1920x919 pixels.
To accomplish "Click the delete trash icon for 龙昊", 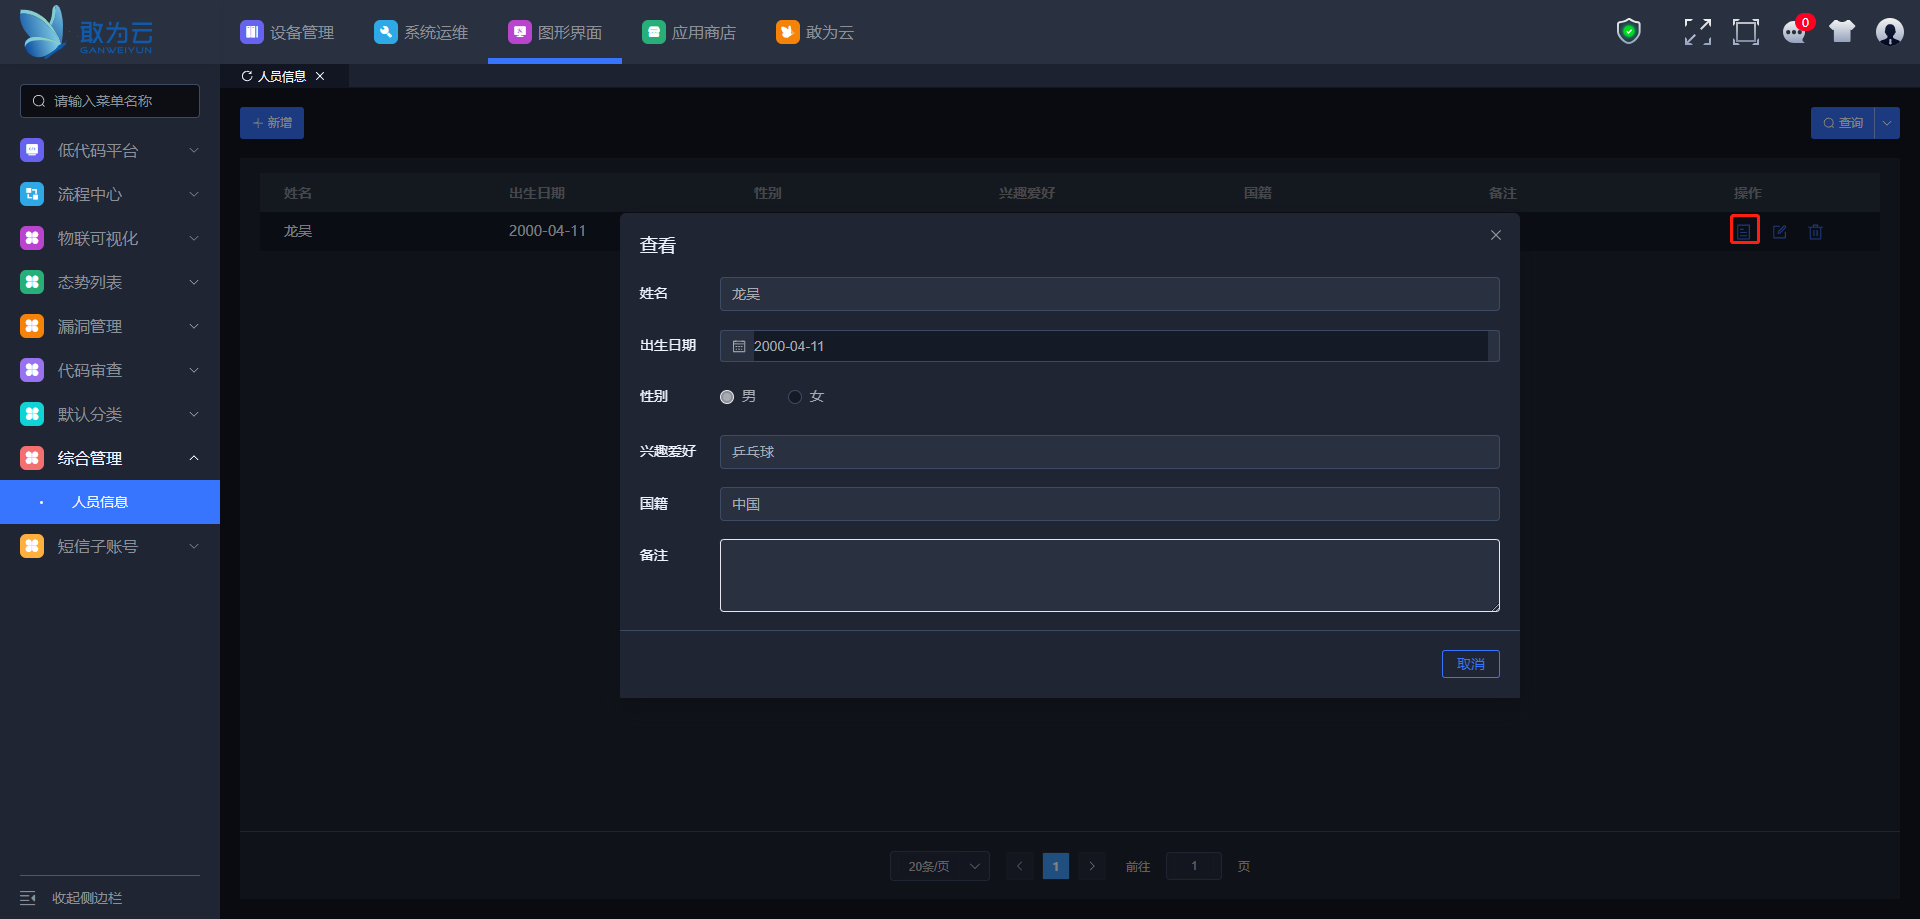I will 1816,231.
